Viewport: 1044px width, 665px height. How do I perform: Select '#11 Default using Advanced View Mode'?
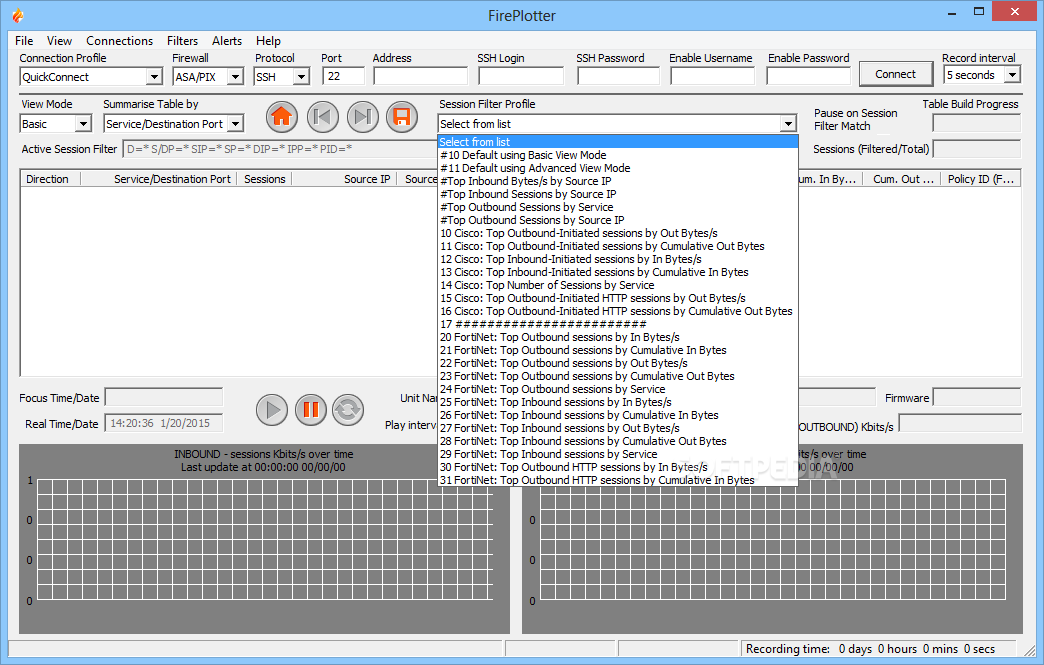click(x=618, y=168)
